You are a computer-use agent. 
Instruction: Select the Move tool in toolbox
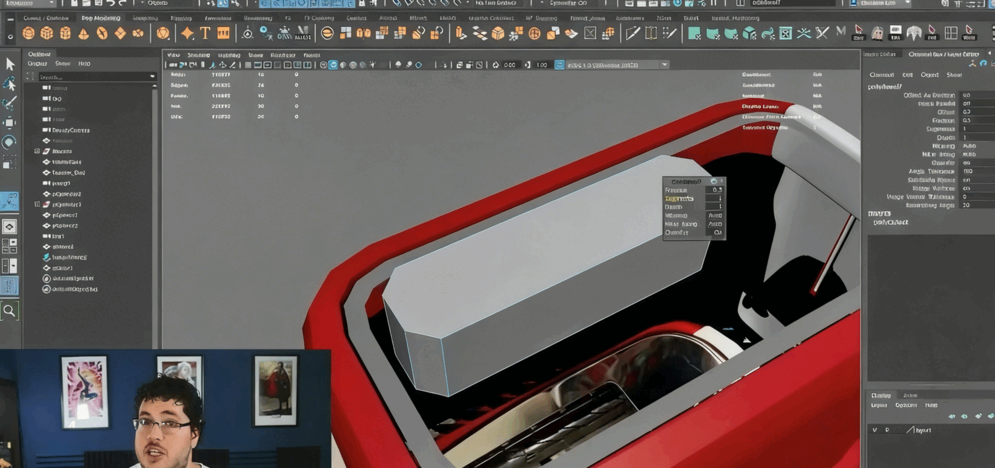[10, 122]
